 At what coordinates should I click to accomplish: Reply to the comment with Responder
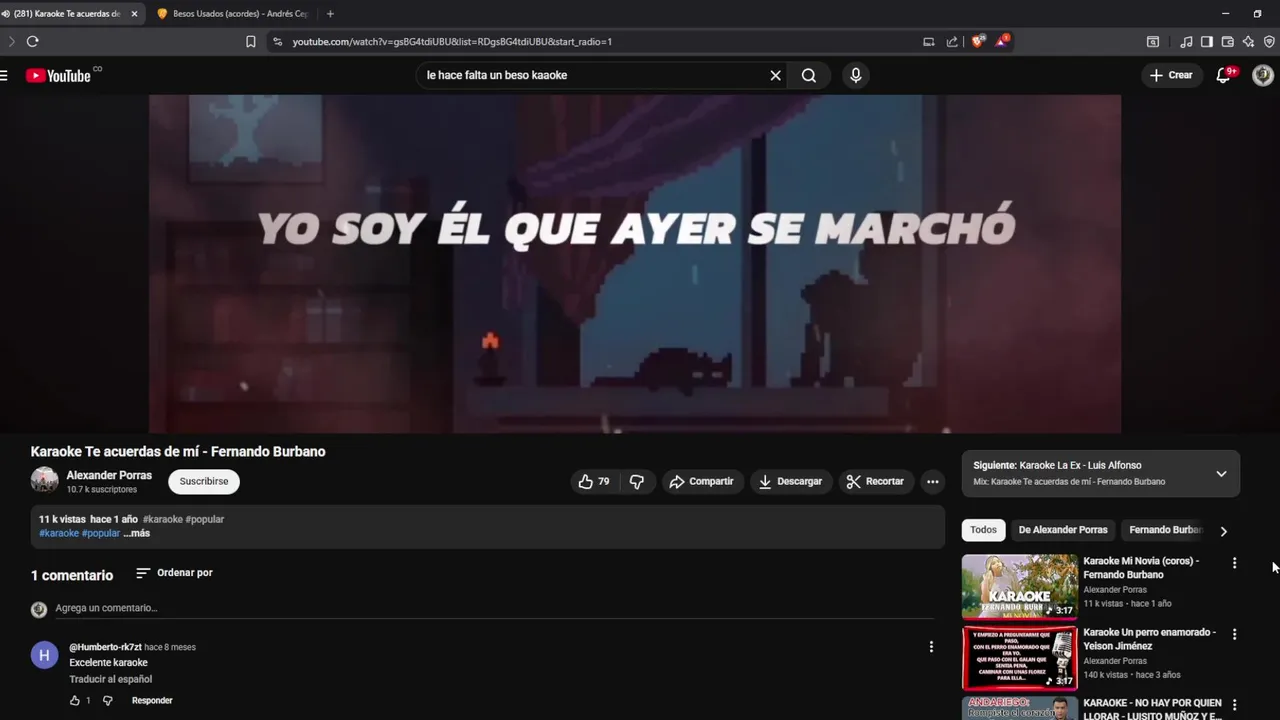pyautogui.click(x=152, y=701)
